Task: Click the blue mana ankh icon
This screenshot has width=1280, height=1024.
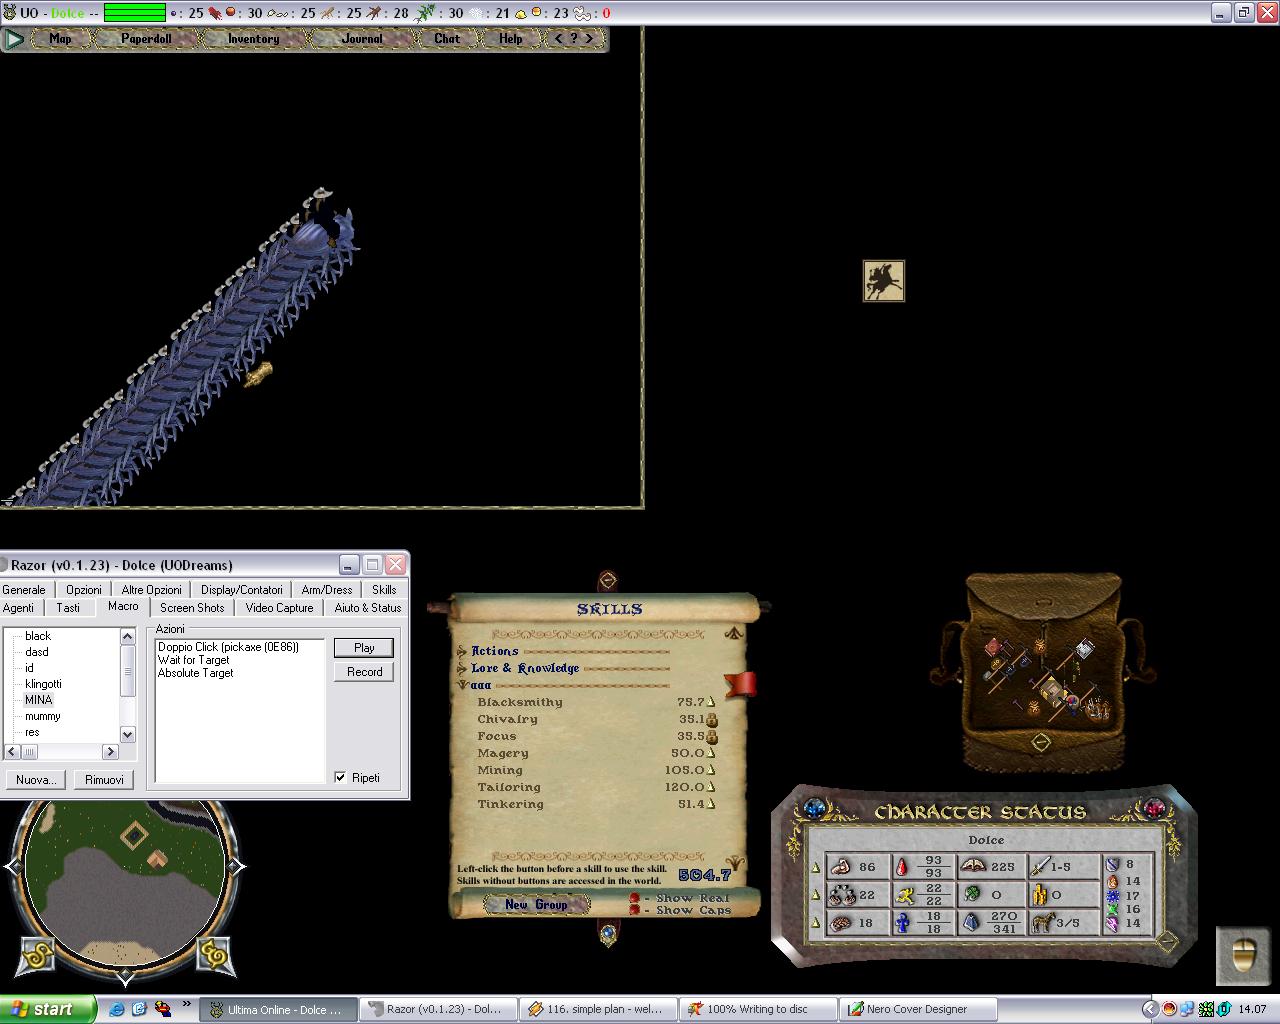Action: click(902, 923)
